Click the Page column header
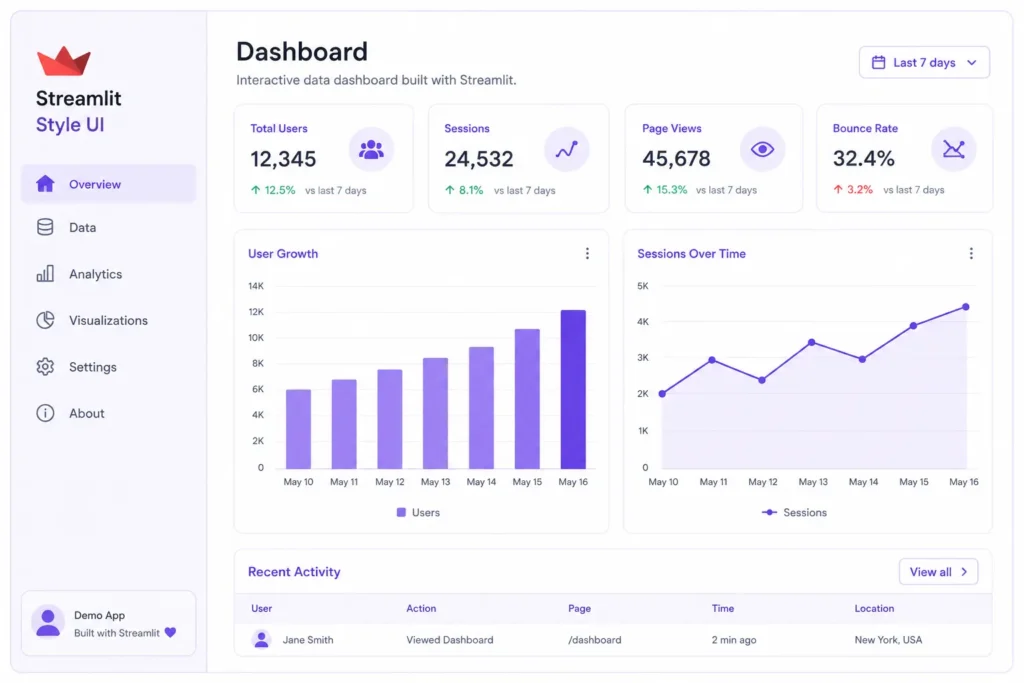Screen dimensions: 1024x683 (x=579, y=608)
